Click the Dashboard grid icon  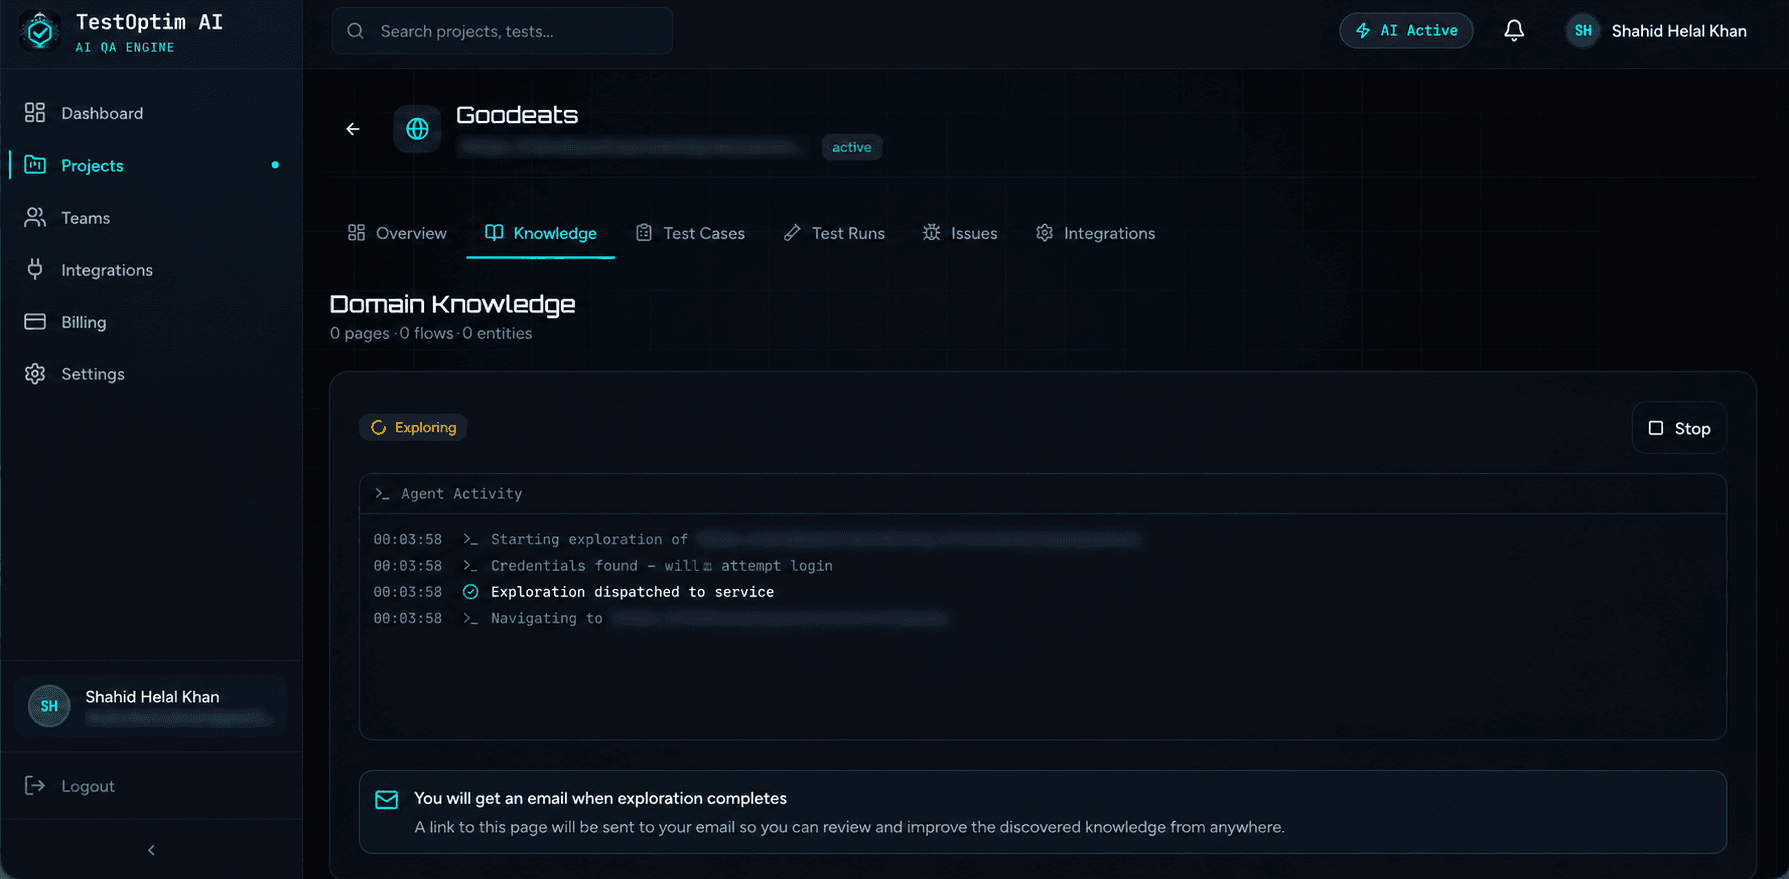pos(35,112)
